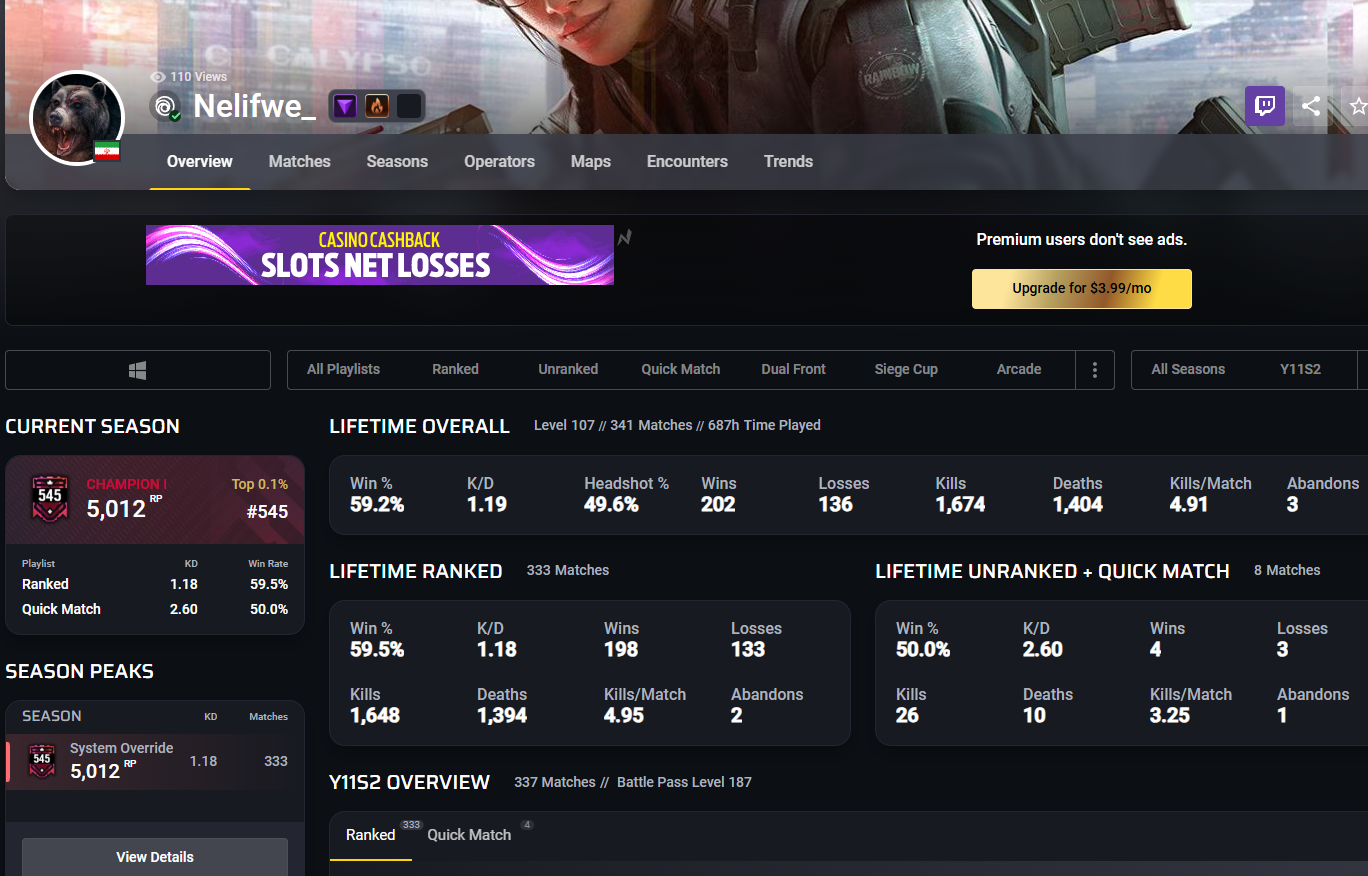The width and height of the screenshot is (1368, 876).
Task: Click the purple triangle badge next to username
Action: click(345, 106)
